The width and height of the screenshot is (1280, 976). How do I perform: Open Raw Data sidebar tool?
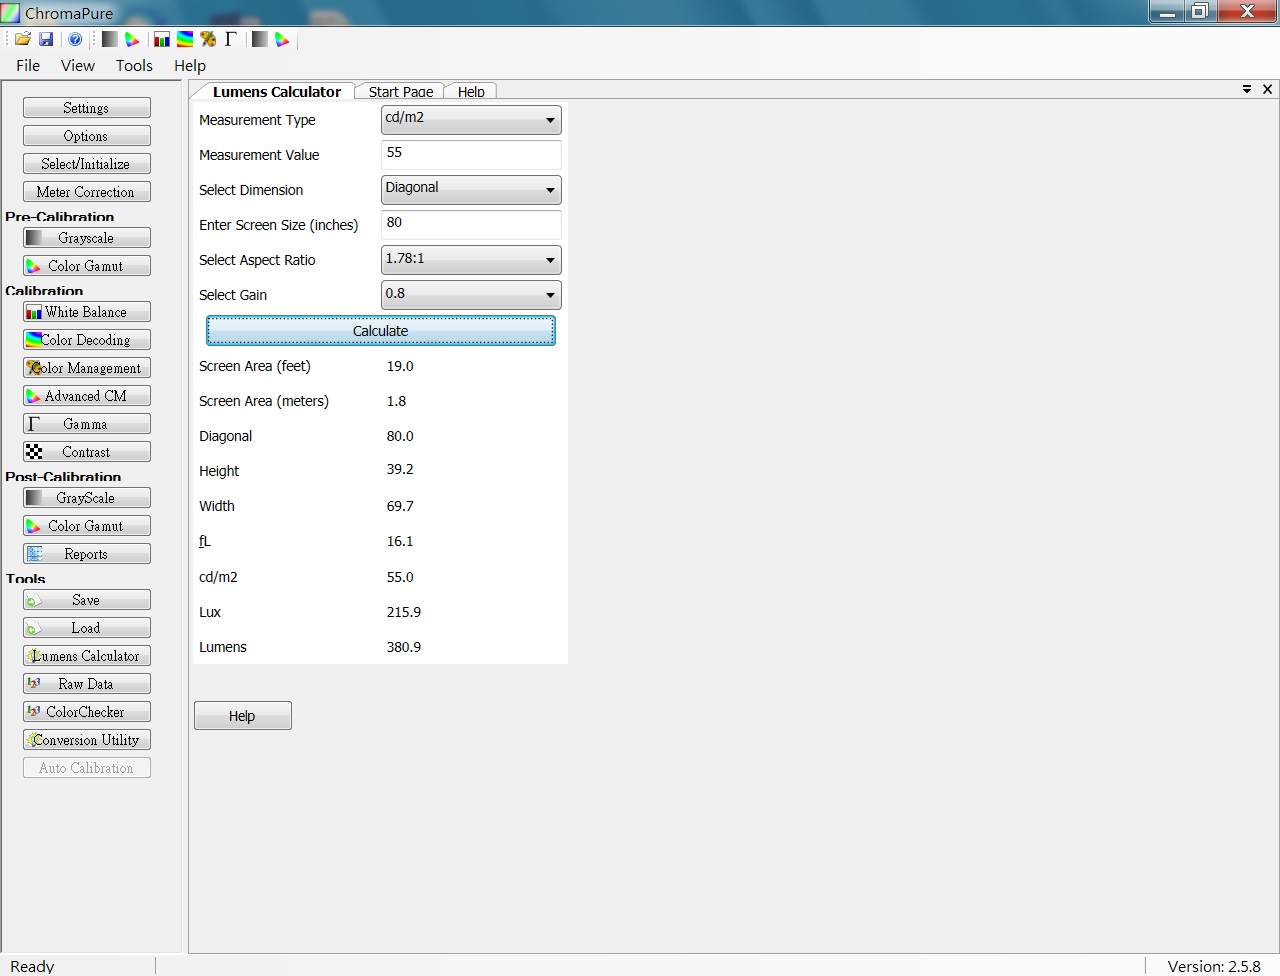pos(87,684)
